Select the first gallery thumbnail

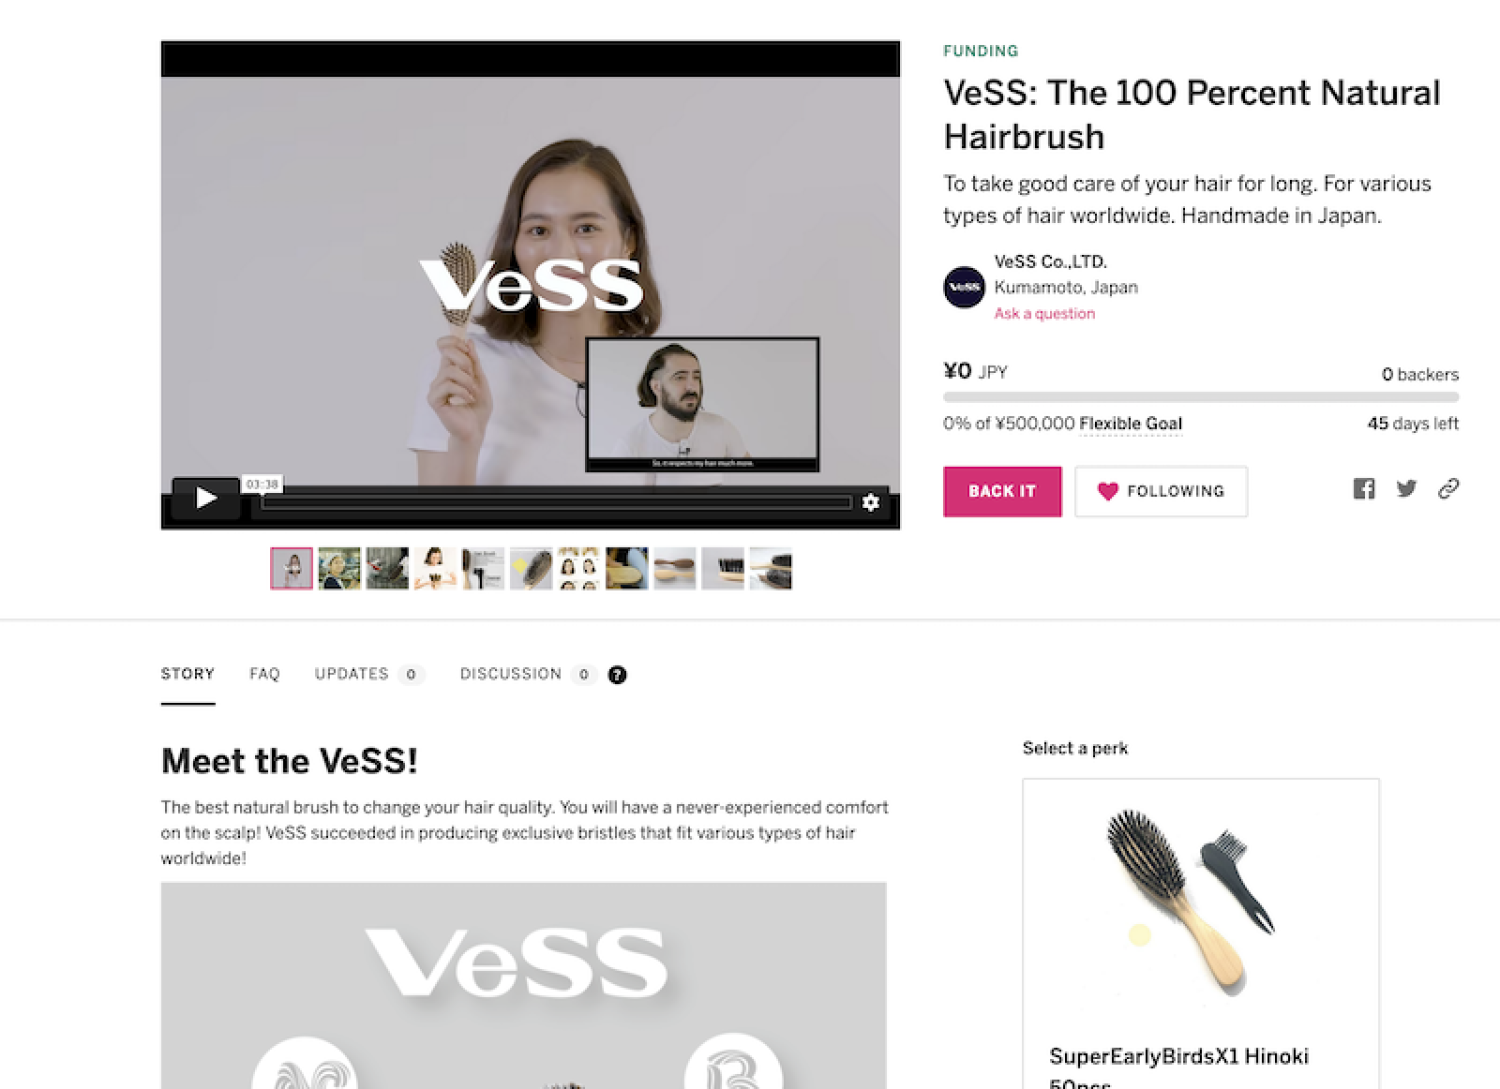pyautogui.click(x=292, y=568)
